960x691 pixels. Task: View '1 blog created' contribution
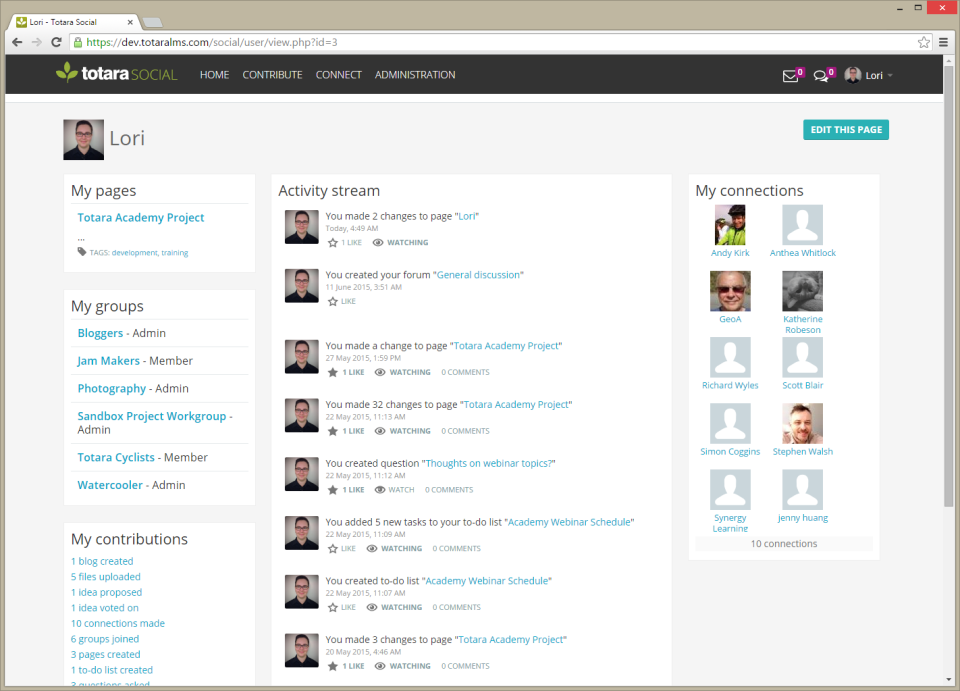pos(102,561)
